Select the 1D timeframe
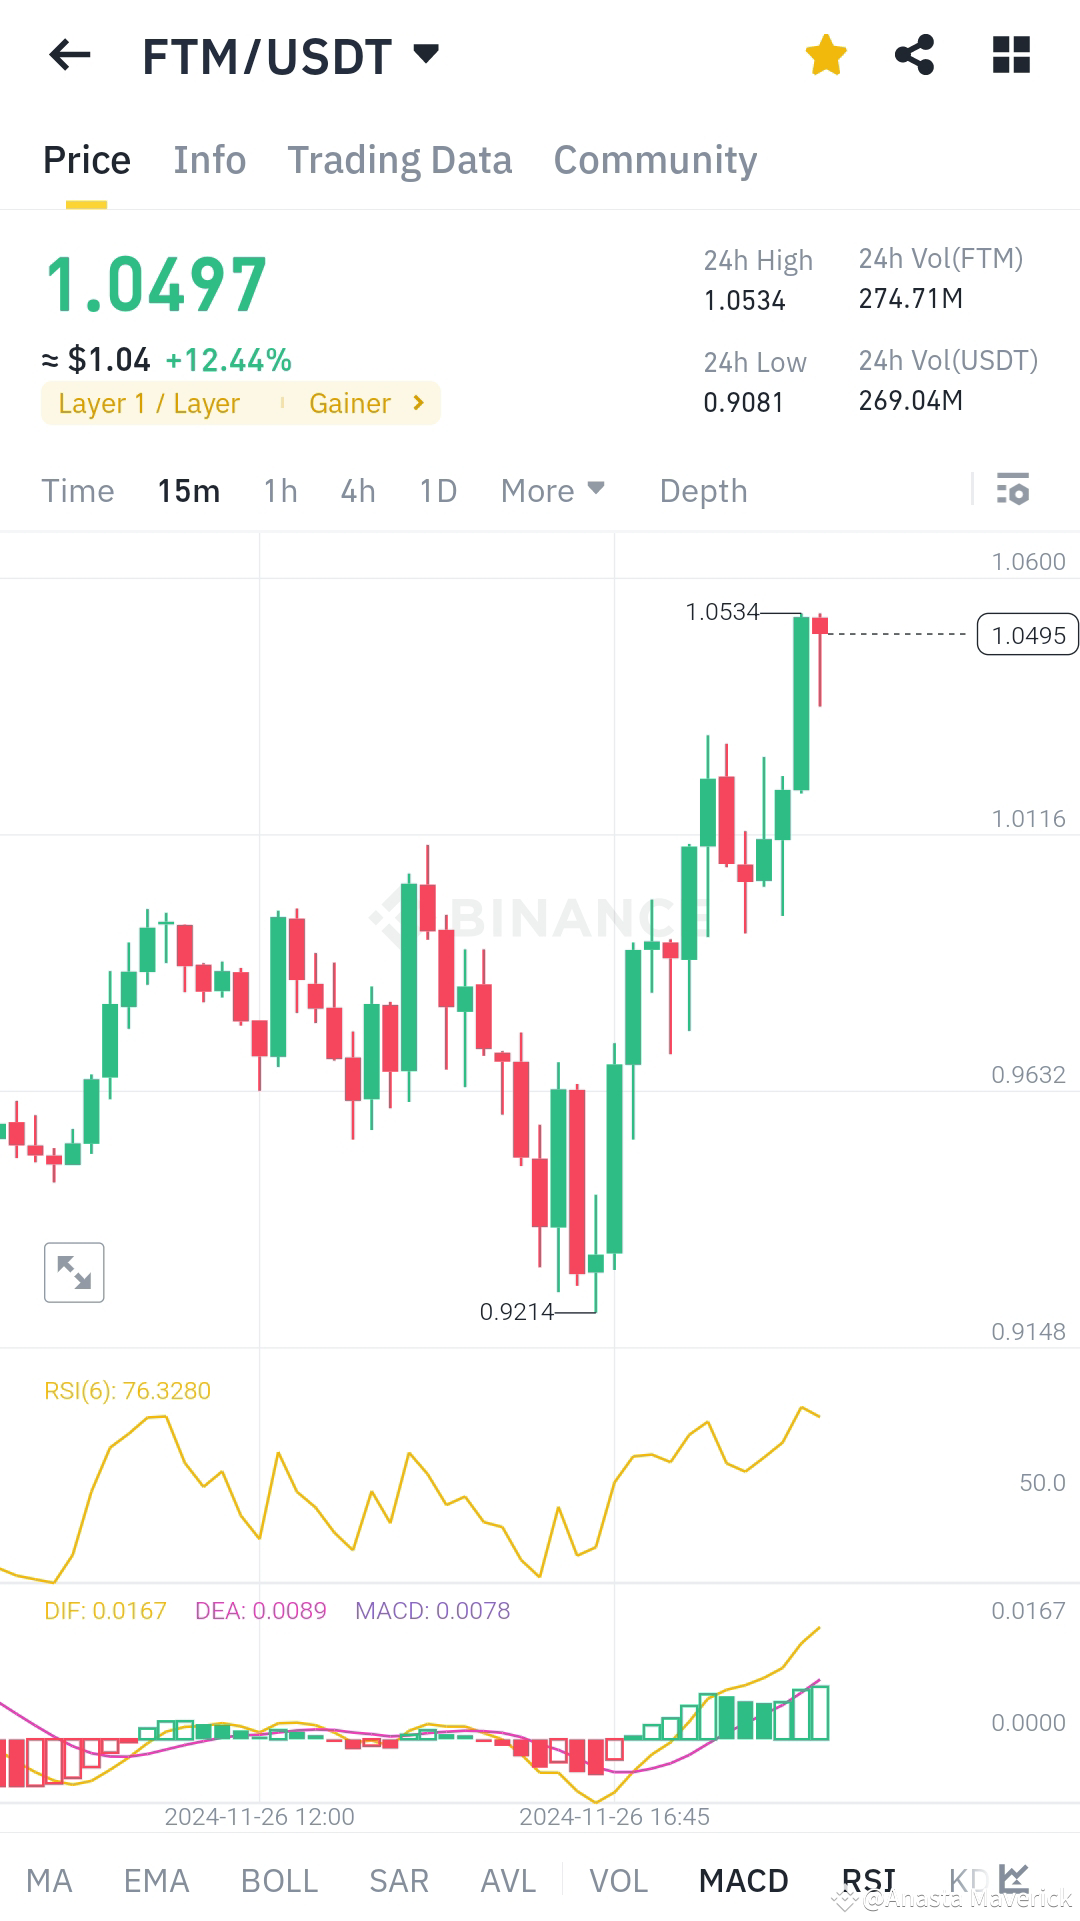 pos(436,490)
